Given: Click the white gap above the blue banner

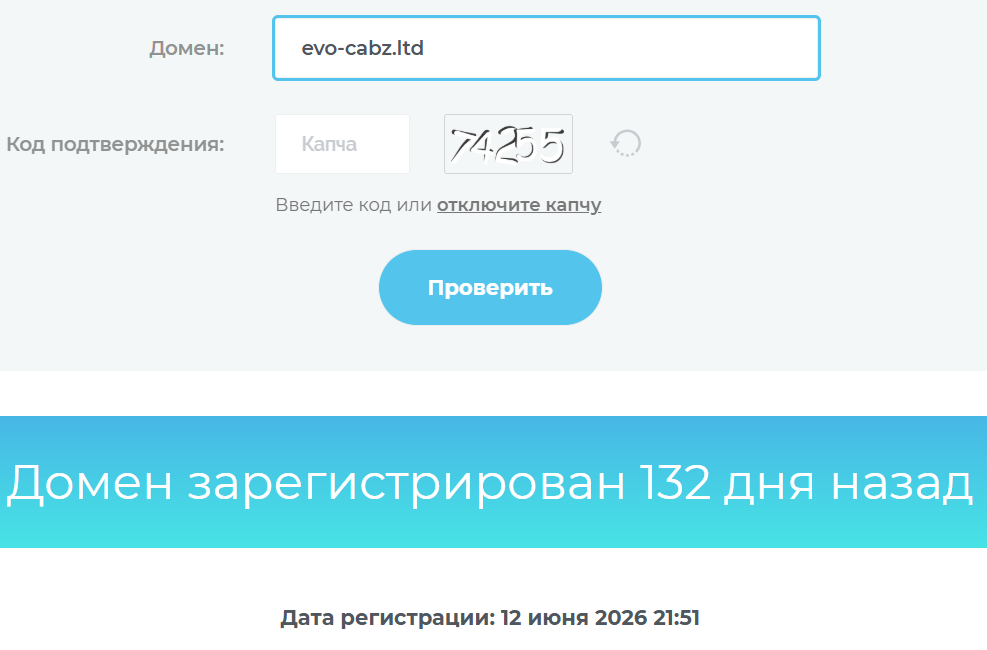Looking at the screenshot, I should click(494, 393).
